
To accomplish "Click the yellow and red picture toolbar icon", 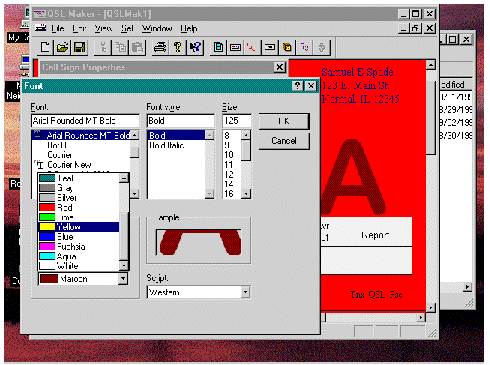I will pyautogui.click(x=287, y=47).
